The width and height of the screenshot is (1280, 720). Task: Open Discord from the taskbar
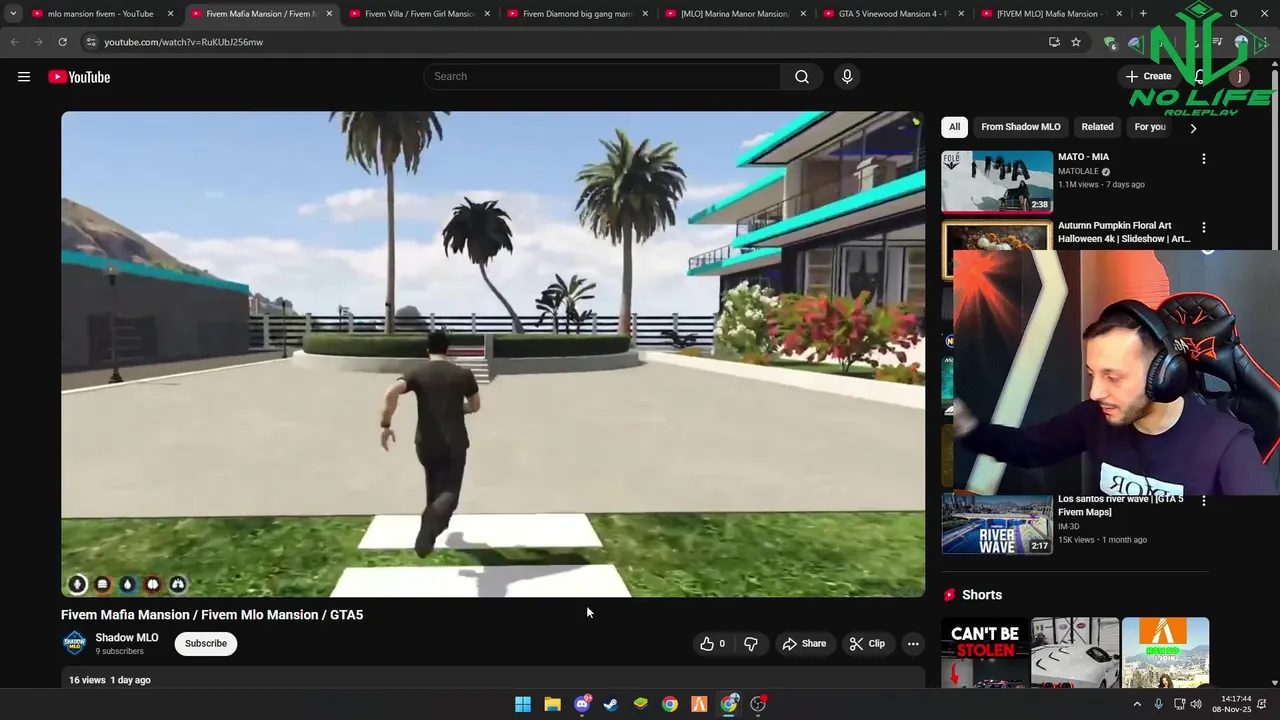click(582, 704)
